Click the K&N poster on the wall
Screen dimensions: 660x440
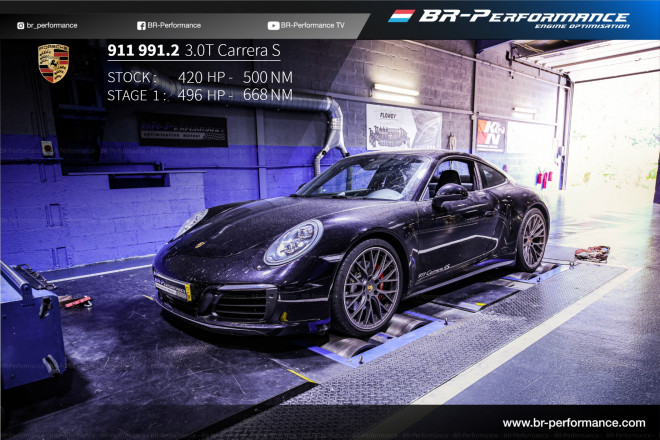(491, 135)
